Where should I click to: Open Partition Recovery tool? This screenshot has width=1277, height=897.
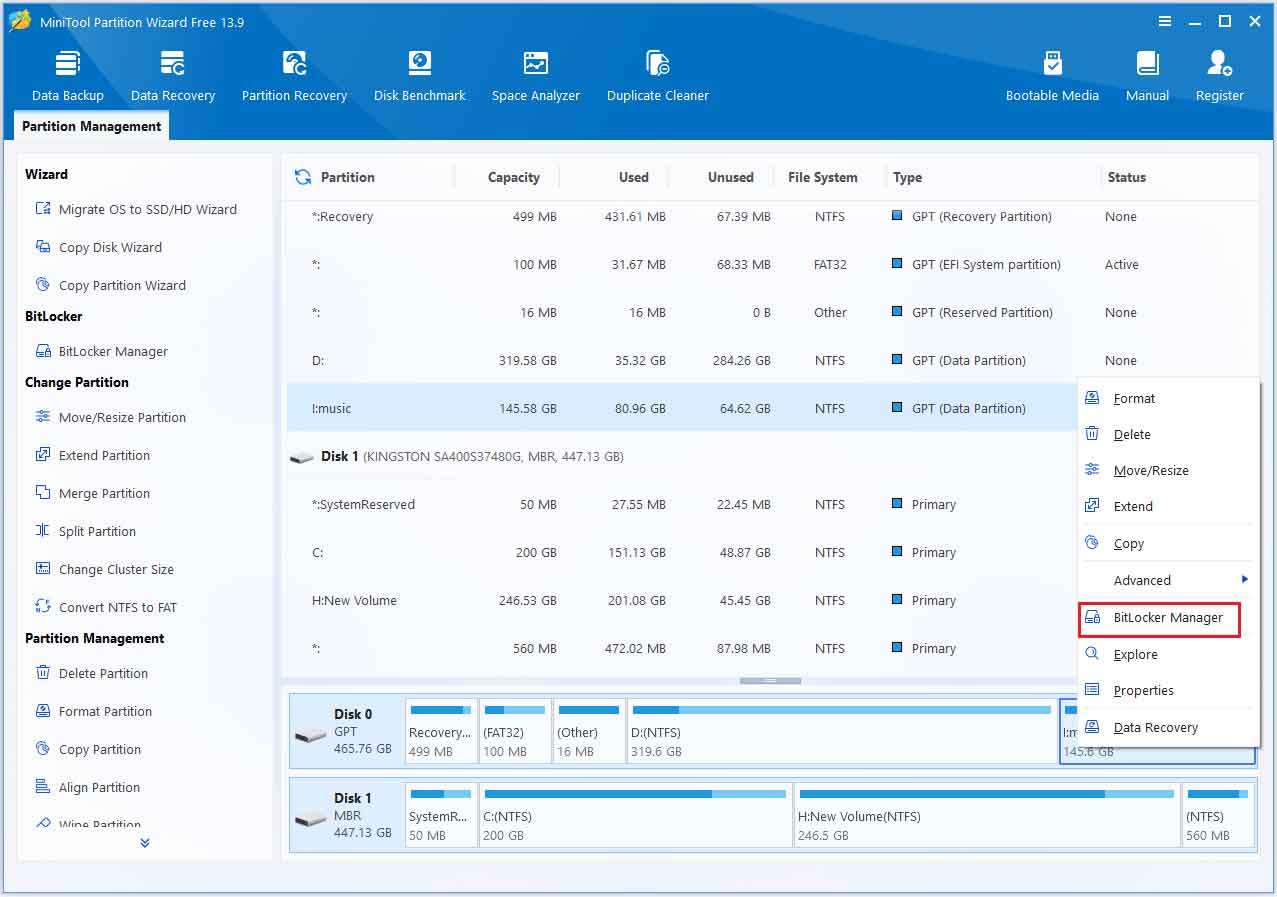click(x=294, y=76)
